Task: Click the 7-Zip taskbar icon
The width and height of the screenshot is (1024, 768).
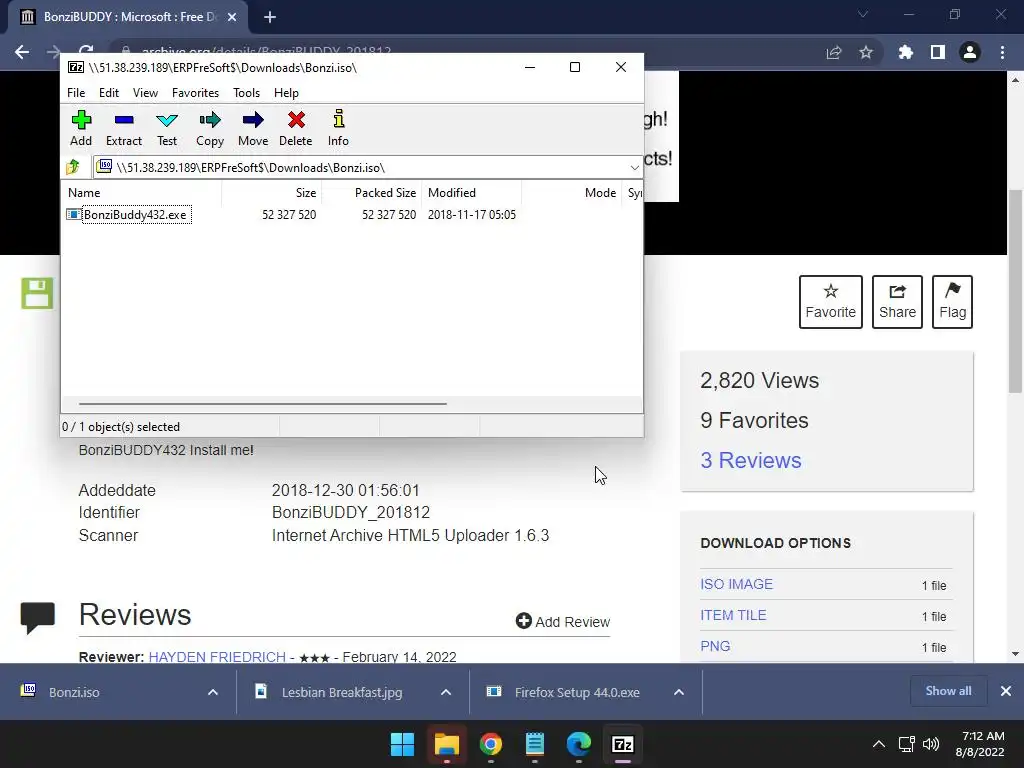Action: [623, 744]
